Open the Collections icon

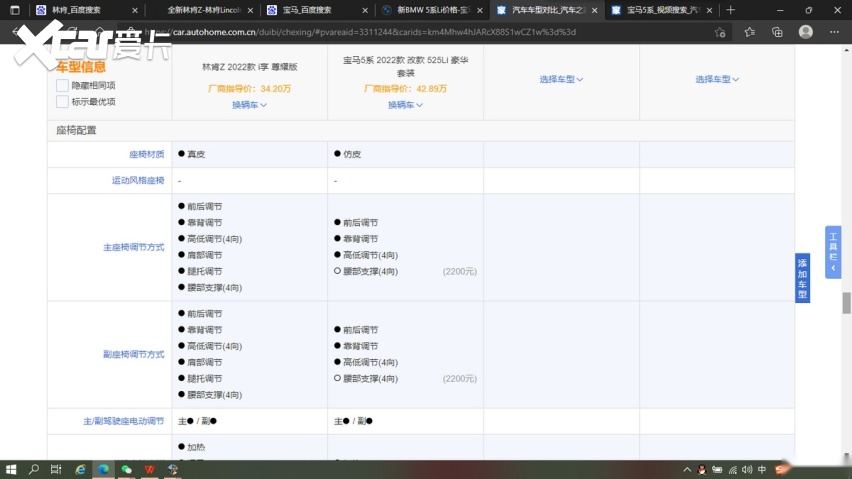[x=778, y=32]
